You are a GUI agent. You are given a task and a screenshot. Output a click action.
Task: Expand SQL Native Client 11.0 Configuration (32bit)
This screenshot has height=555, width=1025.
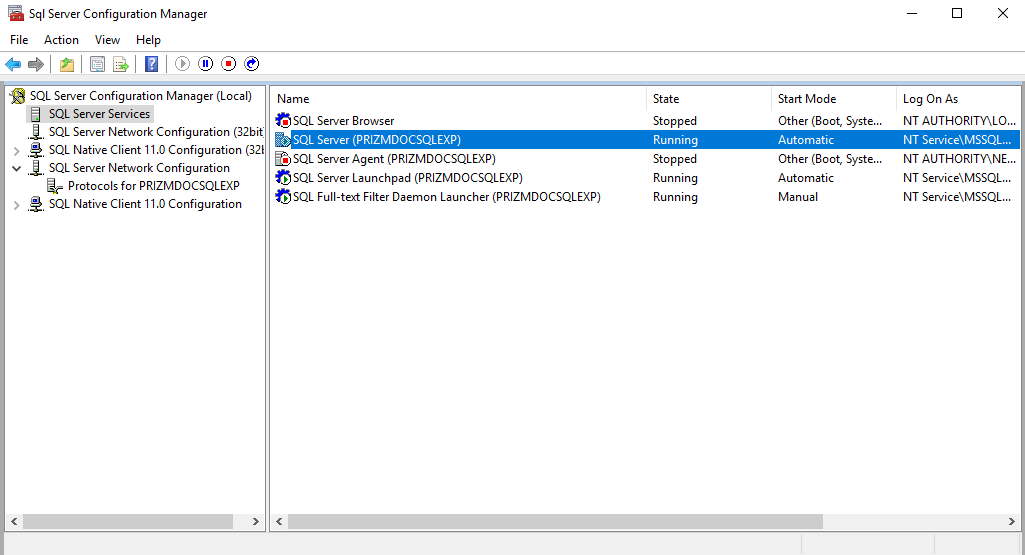click(x=16, y=150)
